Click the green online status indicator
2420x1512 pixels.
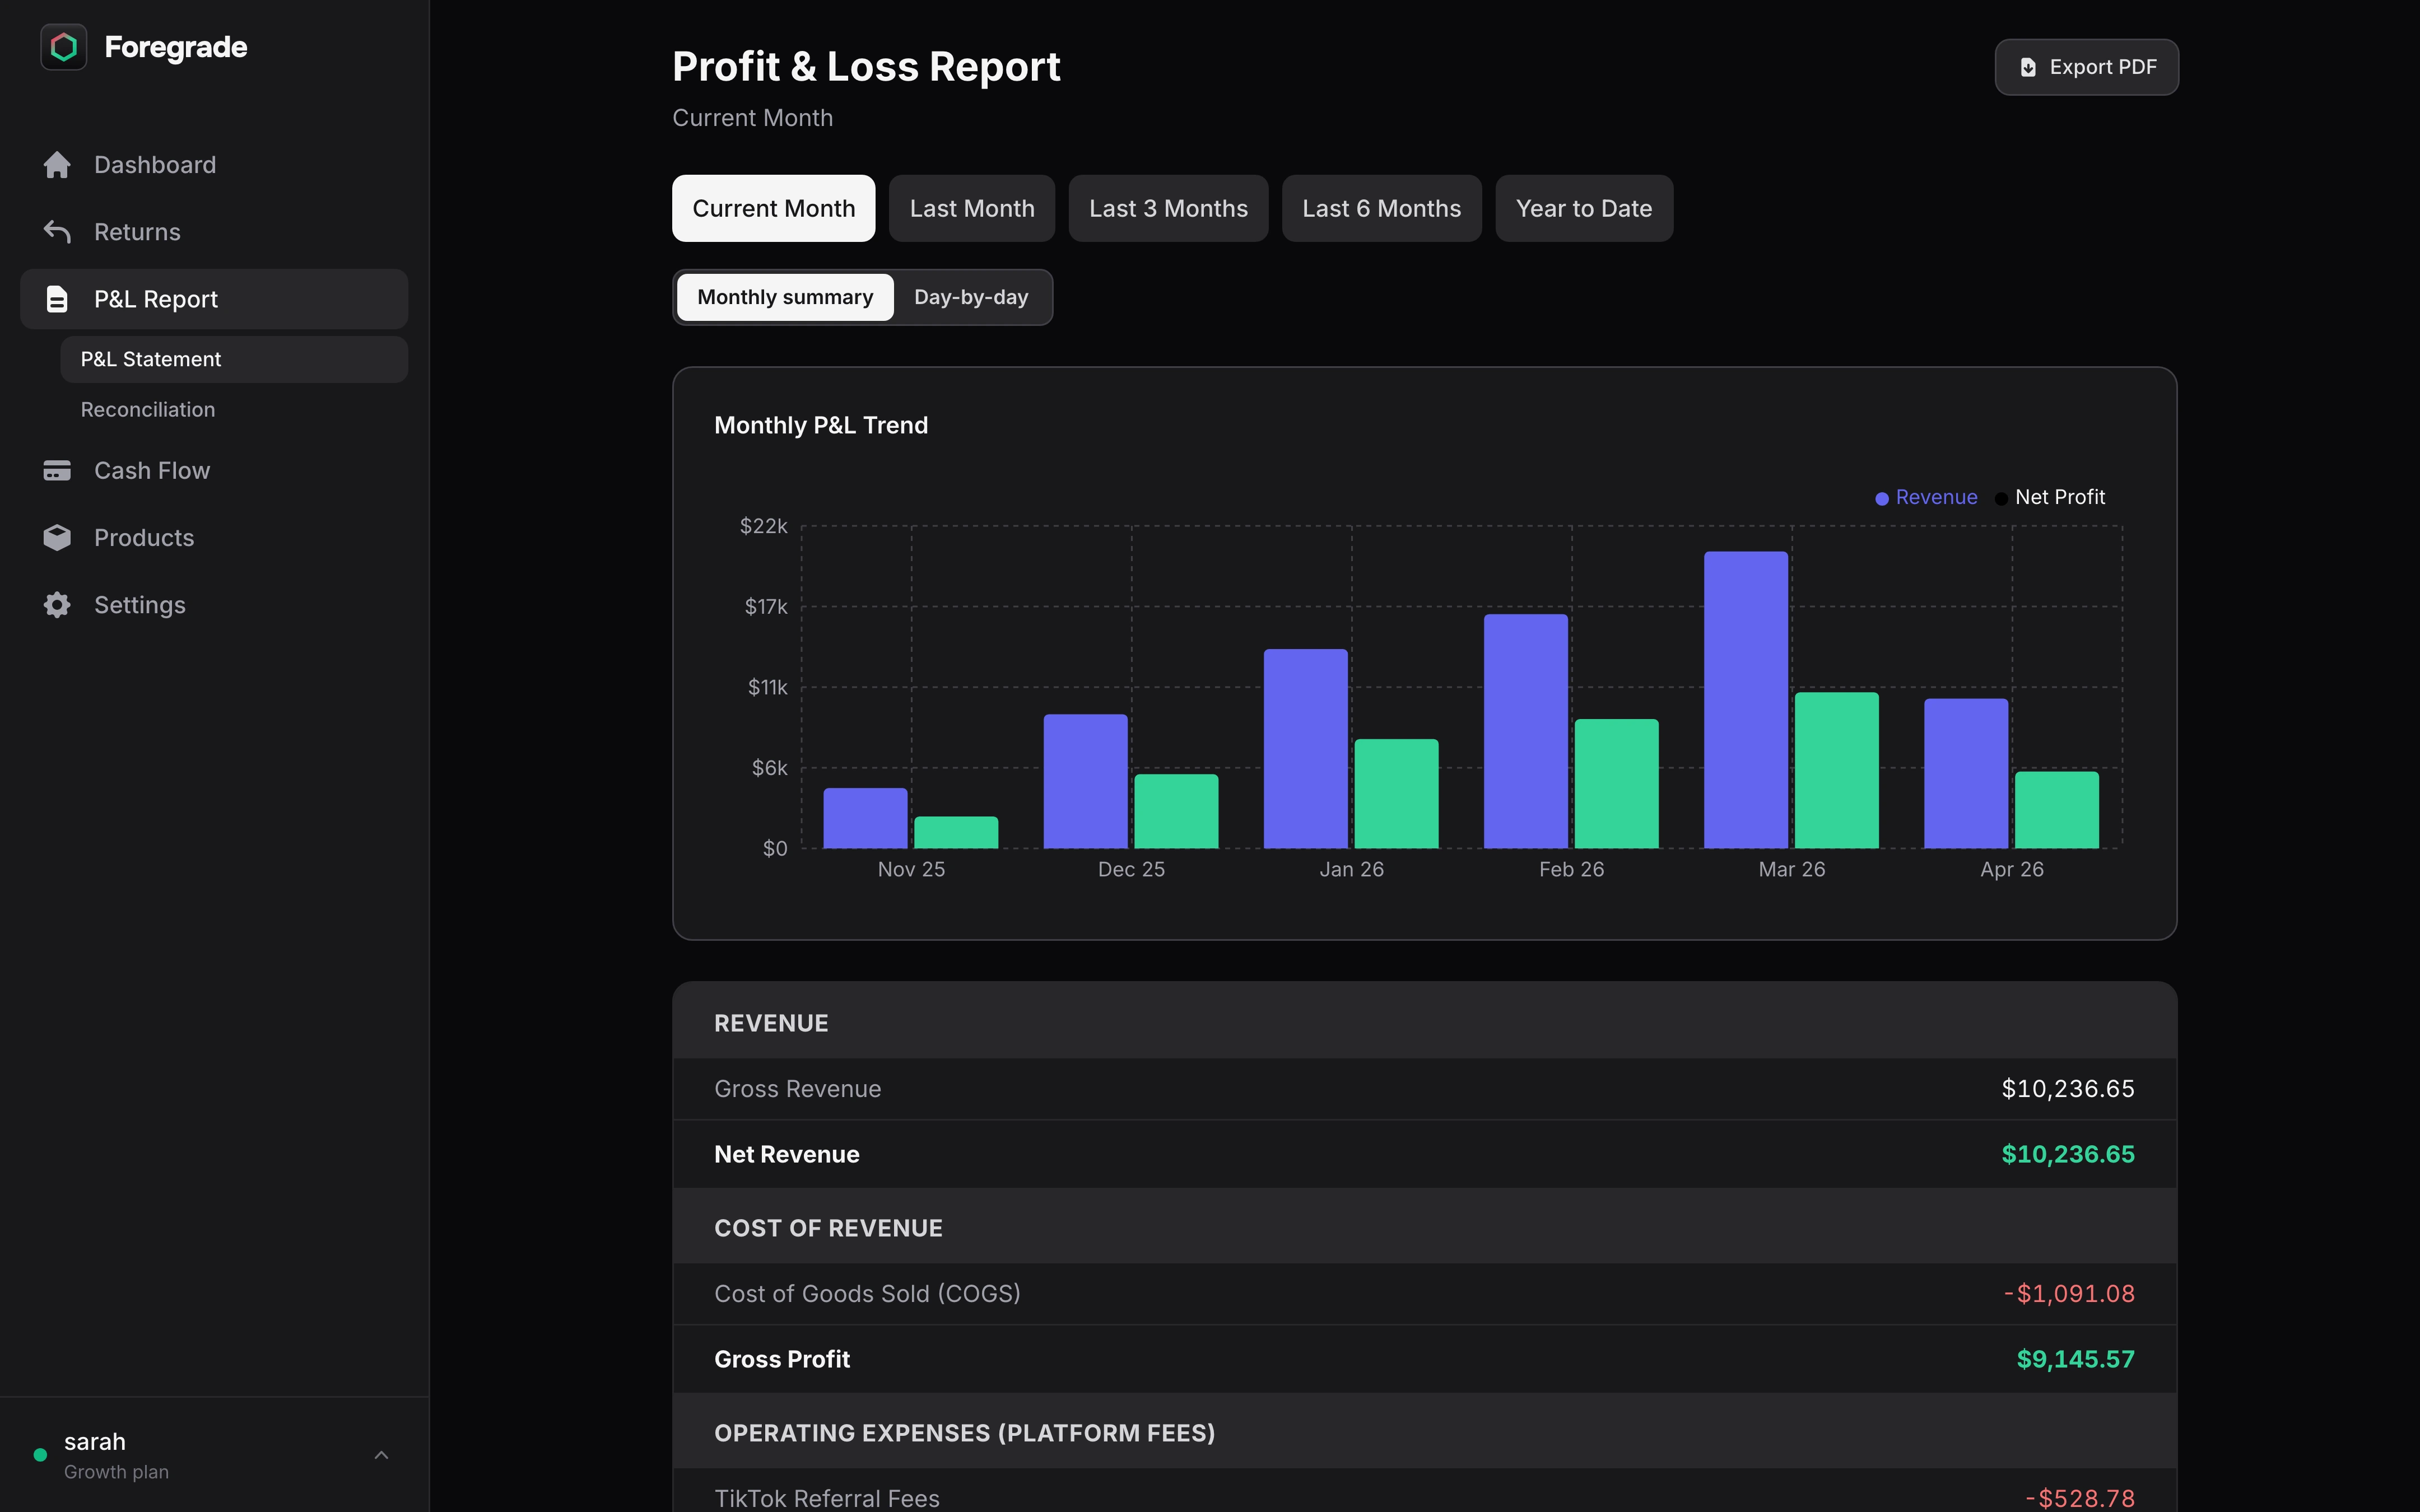tap(41, 1454)
